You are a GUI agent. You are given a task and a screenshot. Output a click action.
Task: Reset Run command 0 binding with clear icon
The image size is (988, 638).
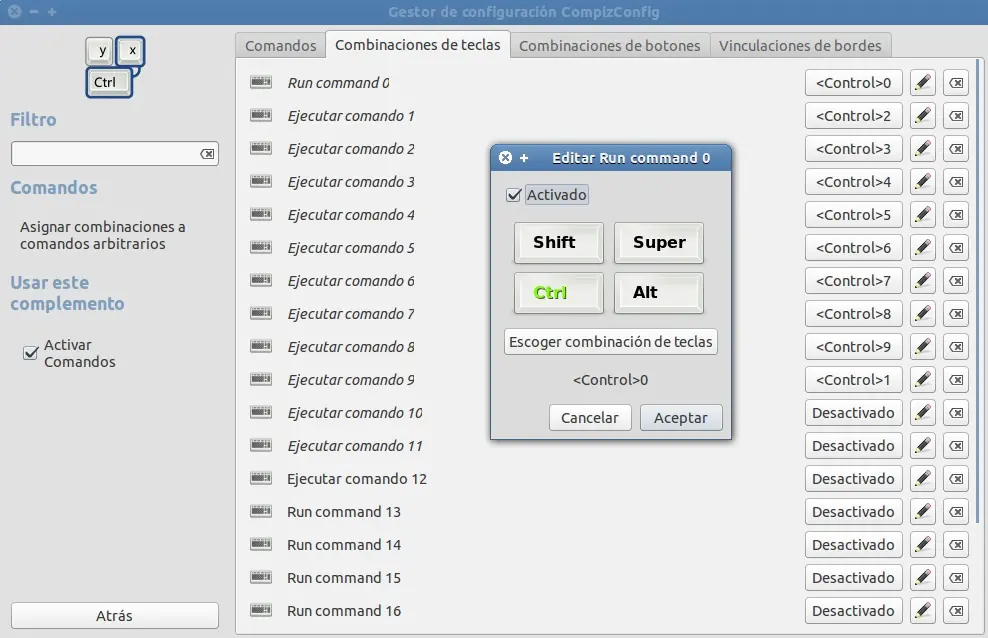tap(956, 83)
